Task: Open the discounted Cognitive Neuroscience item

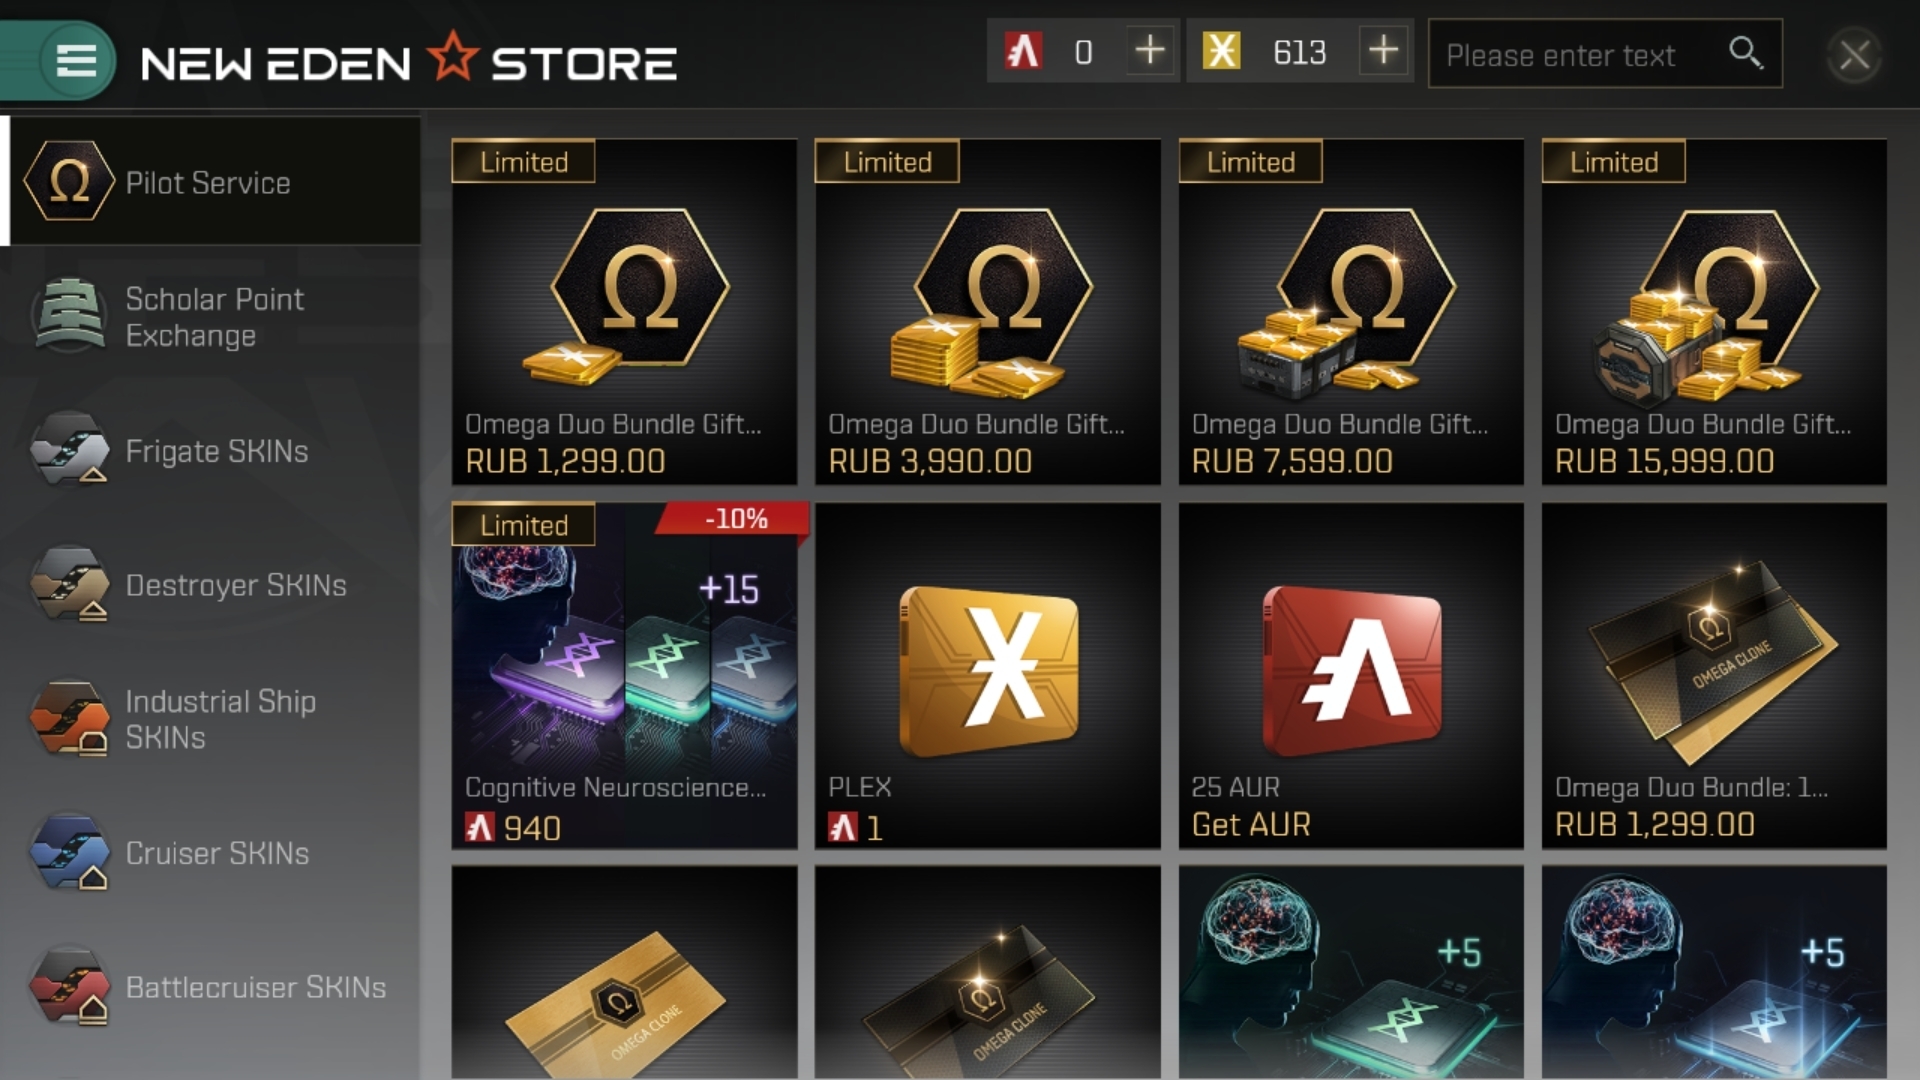Action: click(624, 675)
